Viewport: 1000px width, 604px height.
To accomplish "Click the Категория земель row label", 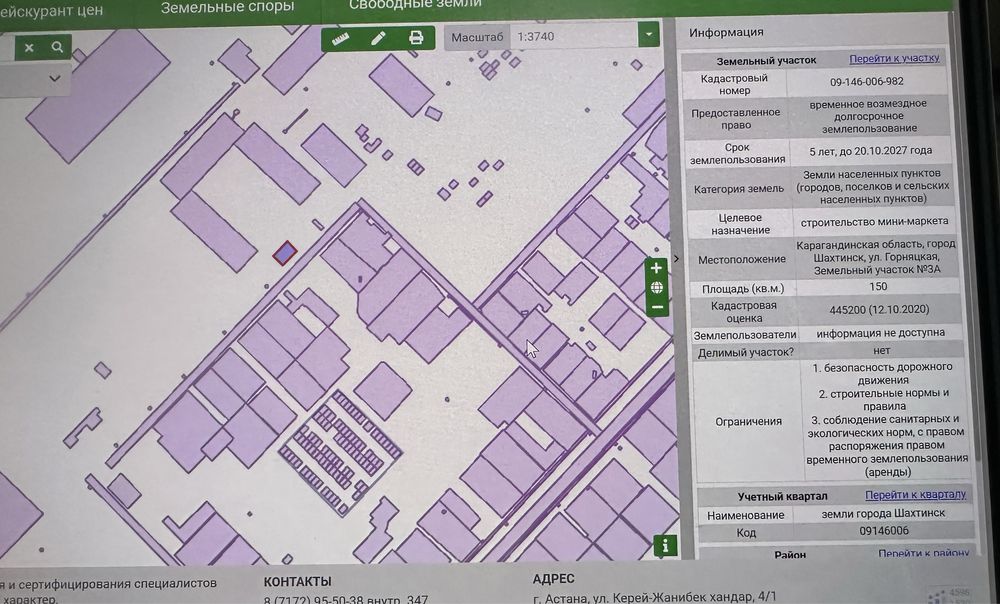I will [x=739, y=189].
